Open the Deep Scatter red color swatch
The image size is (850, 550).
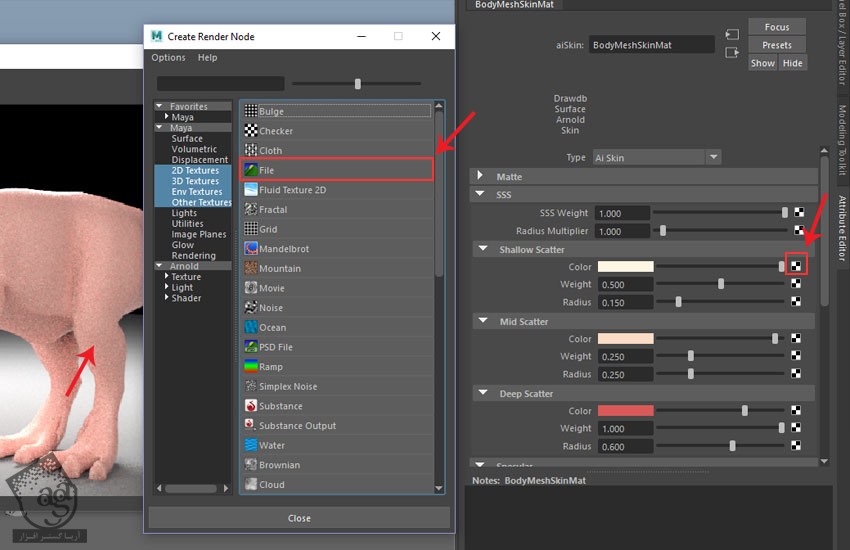click(x=626, y=411)
